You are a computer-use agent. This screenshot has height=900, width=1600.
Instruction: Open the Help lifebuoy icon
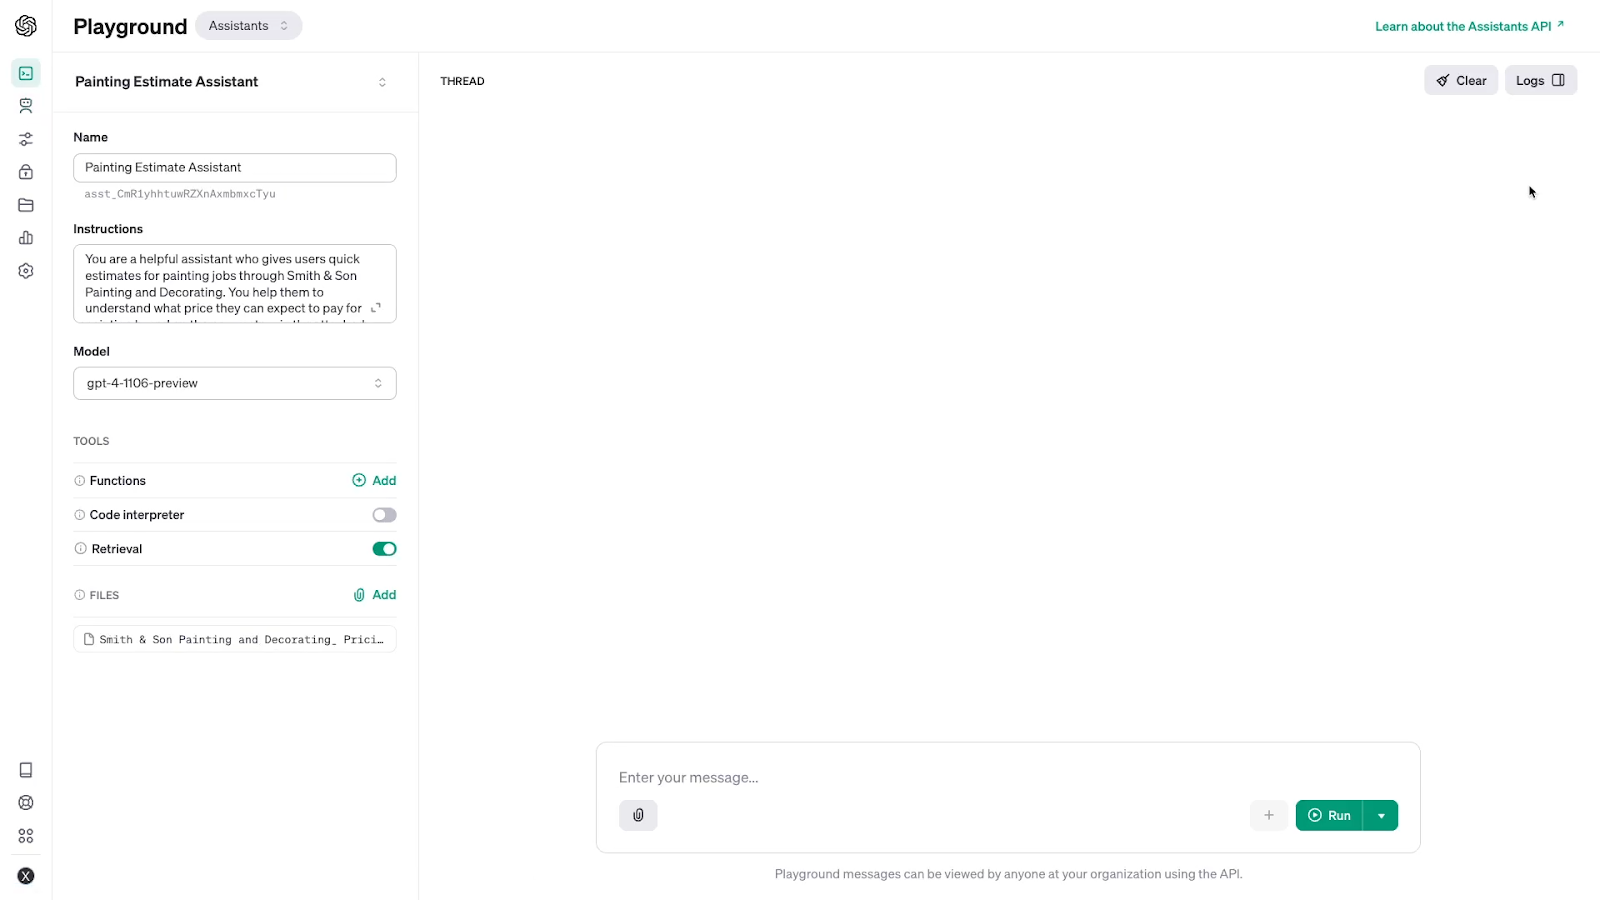[x=26, y=803]
